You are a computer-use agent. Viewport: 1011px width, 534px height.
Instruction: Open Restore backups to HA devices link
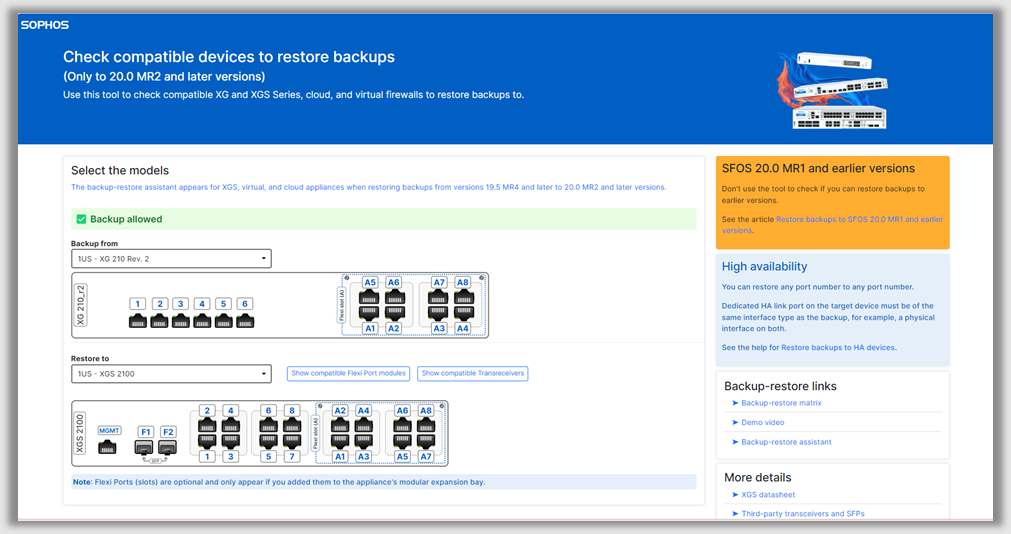pos(838,348)
